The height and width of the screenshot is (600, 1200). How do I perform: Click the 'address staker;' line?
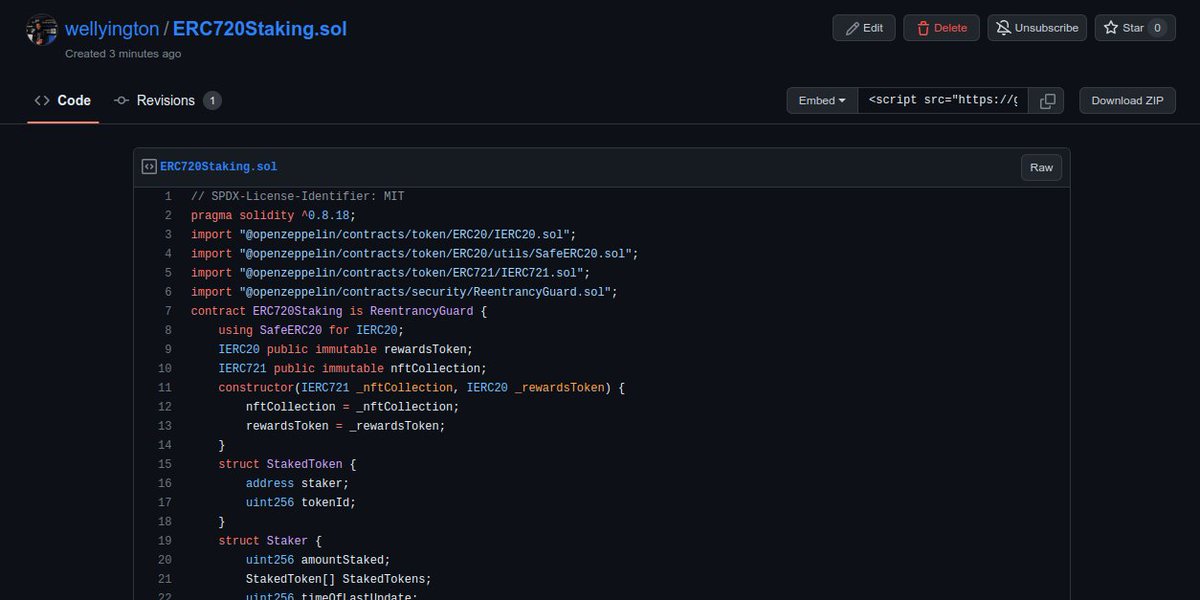297,483
